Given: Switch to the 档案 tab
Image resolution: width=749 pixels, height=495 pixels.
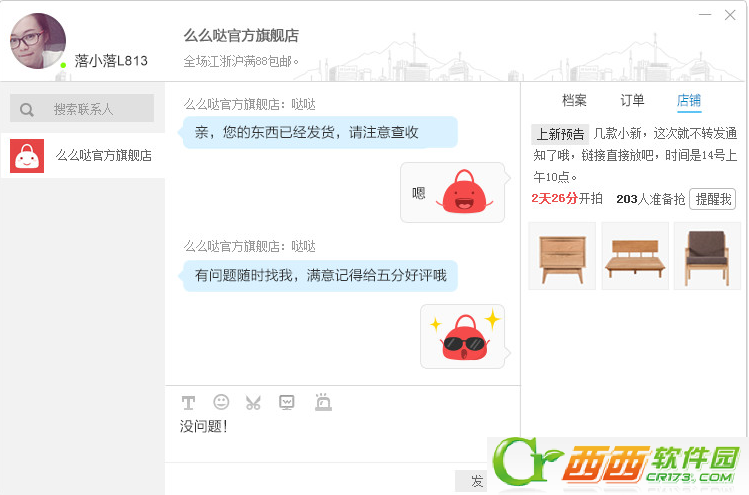Looking at the screenshot, I should click(x=574, y=100).
